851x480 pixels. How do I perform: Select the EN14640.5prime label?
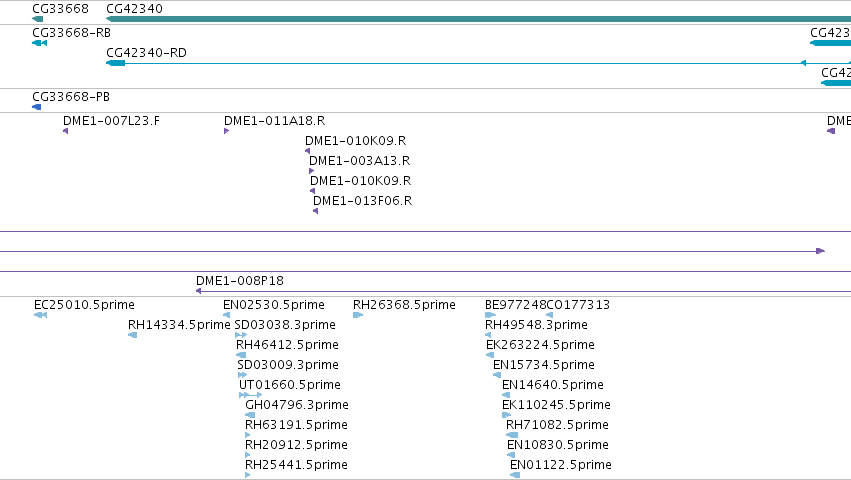pos(552,385)
